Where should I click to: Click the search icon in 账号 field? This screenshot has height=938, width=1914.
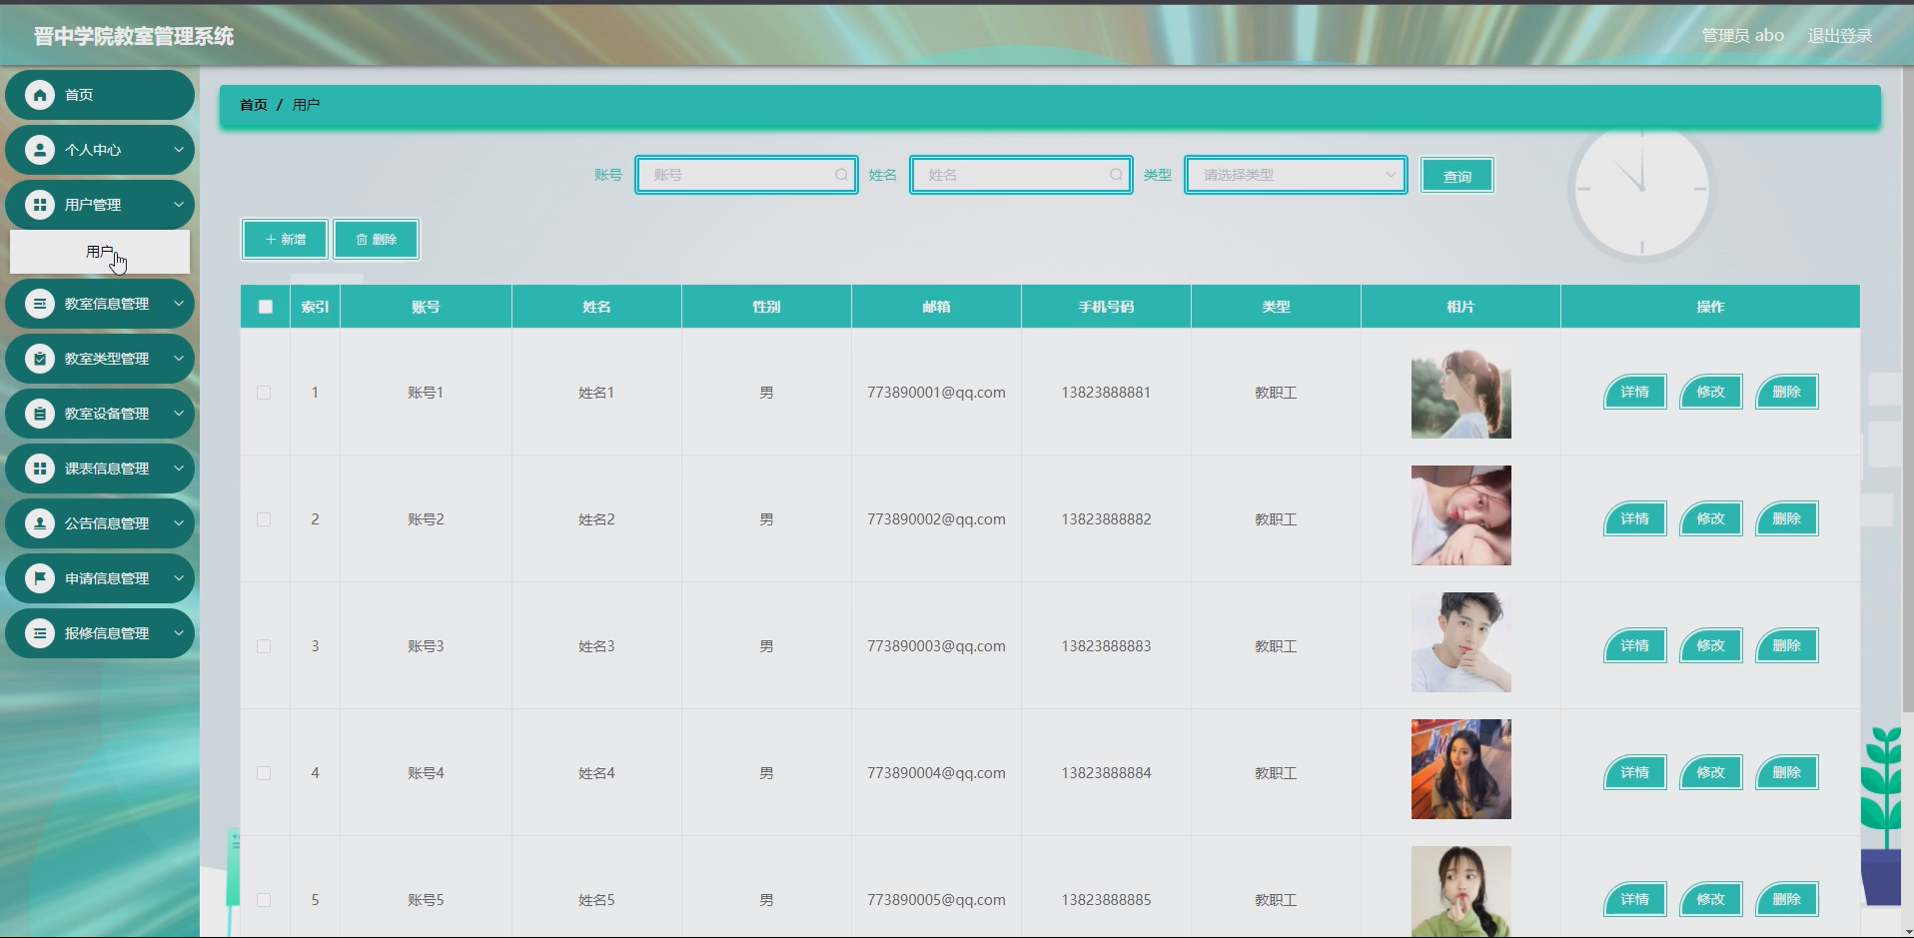(x=841, y=175)
